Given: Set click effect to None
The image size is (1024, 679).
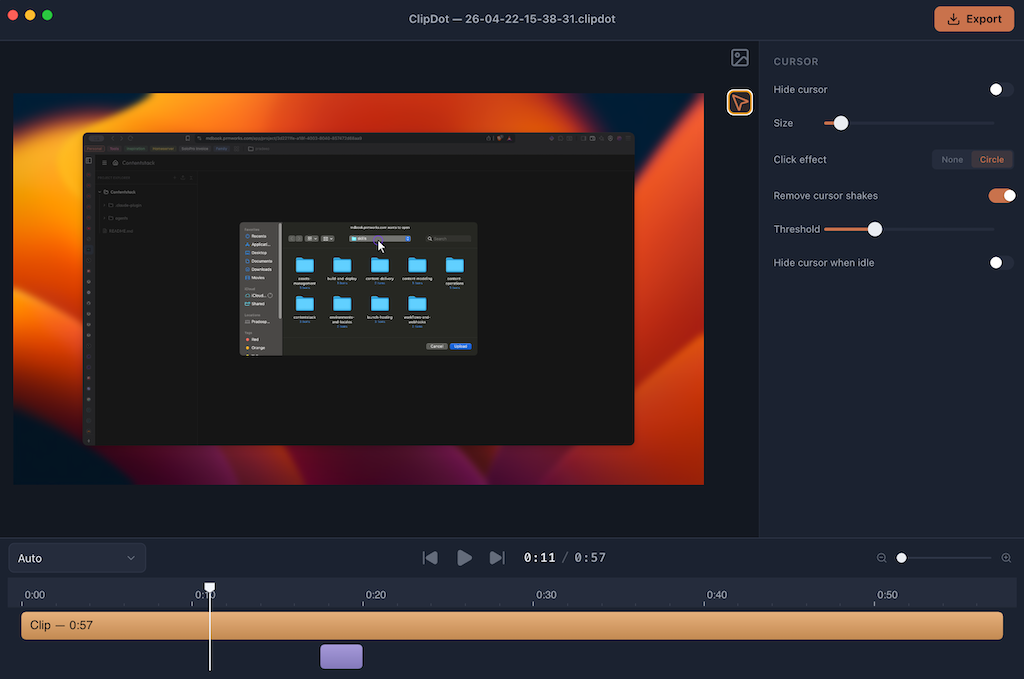Looking at the screenshot, I should tap(952, 160).
